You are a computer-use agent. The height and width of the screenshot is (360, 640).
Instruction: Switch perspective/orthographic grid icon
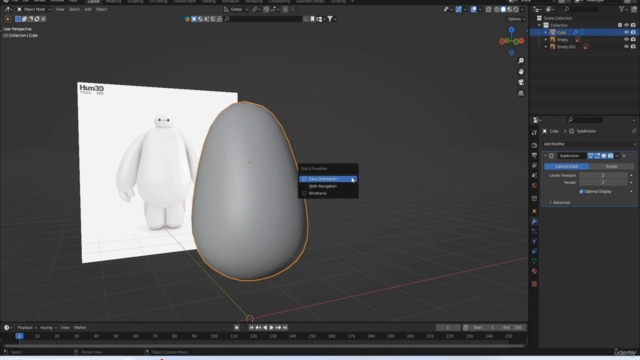(521, 93)
